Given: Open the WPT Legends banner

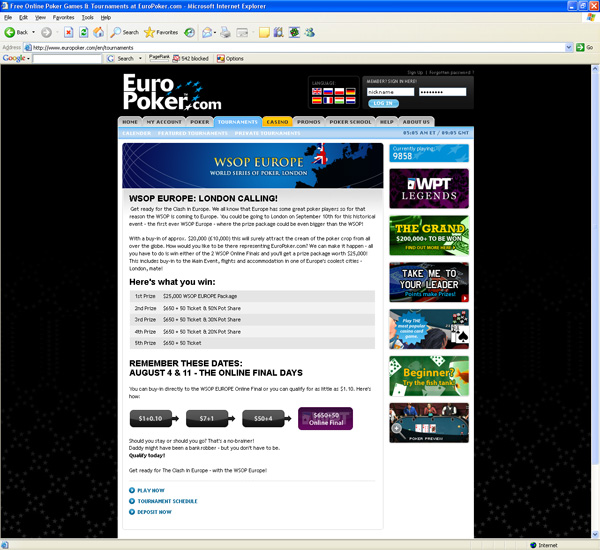Looking at the screenshot, I should click(x=429, y=189).
